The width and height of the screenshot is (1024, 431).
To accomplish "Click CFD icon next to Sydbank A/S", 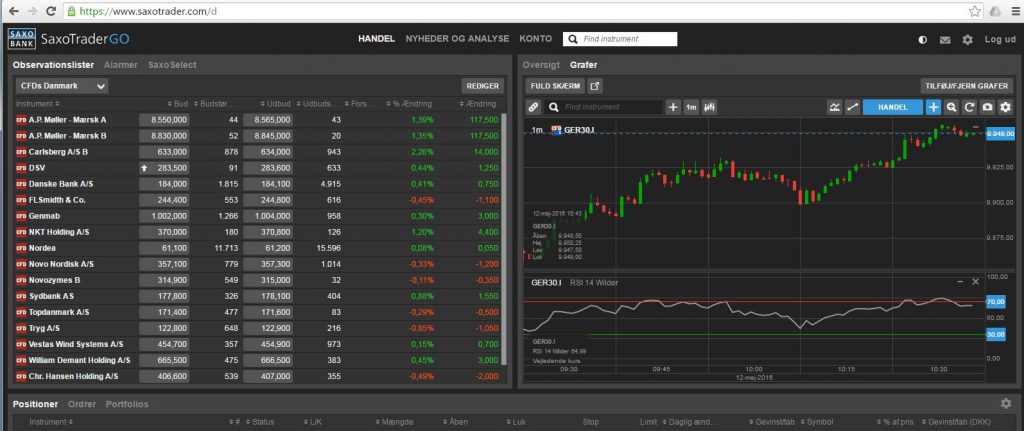I will [x=21, y=296].
